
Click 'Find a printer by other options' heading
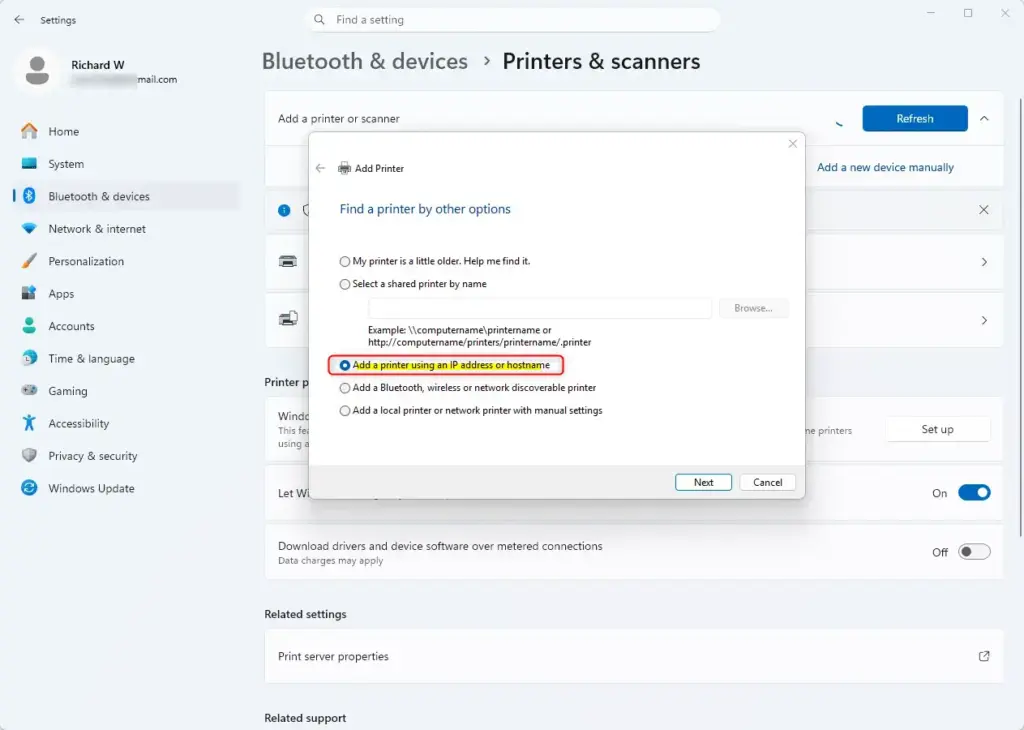coord(425,209)
